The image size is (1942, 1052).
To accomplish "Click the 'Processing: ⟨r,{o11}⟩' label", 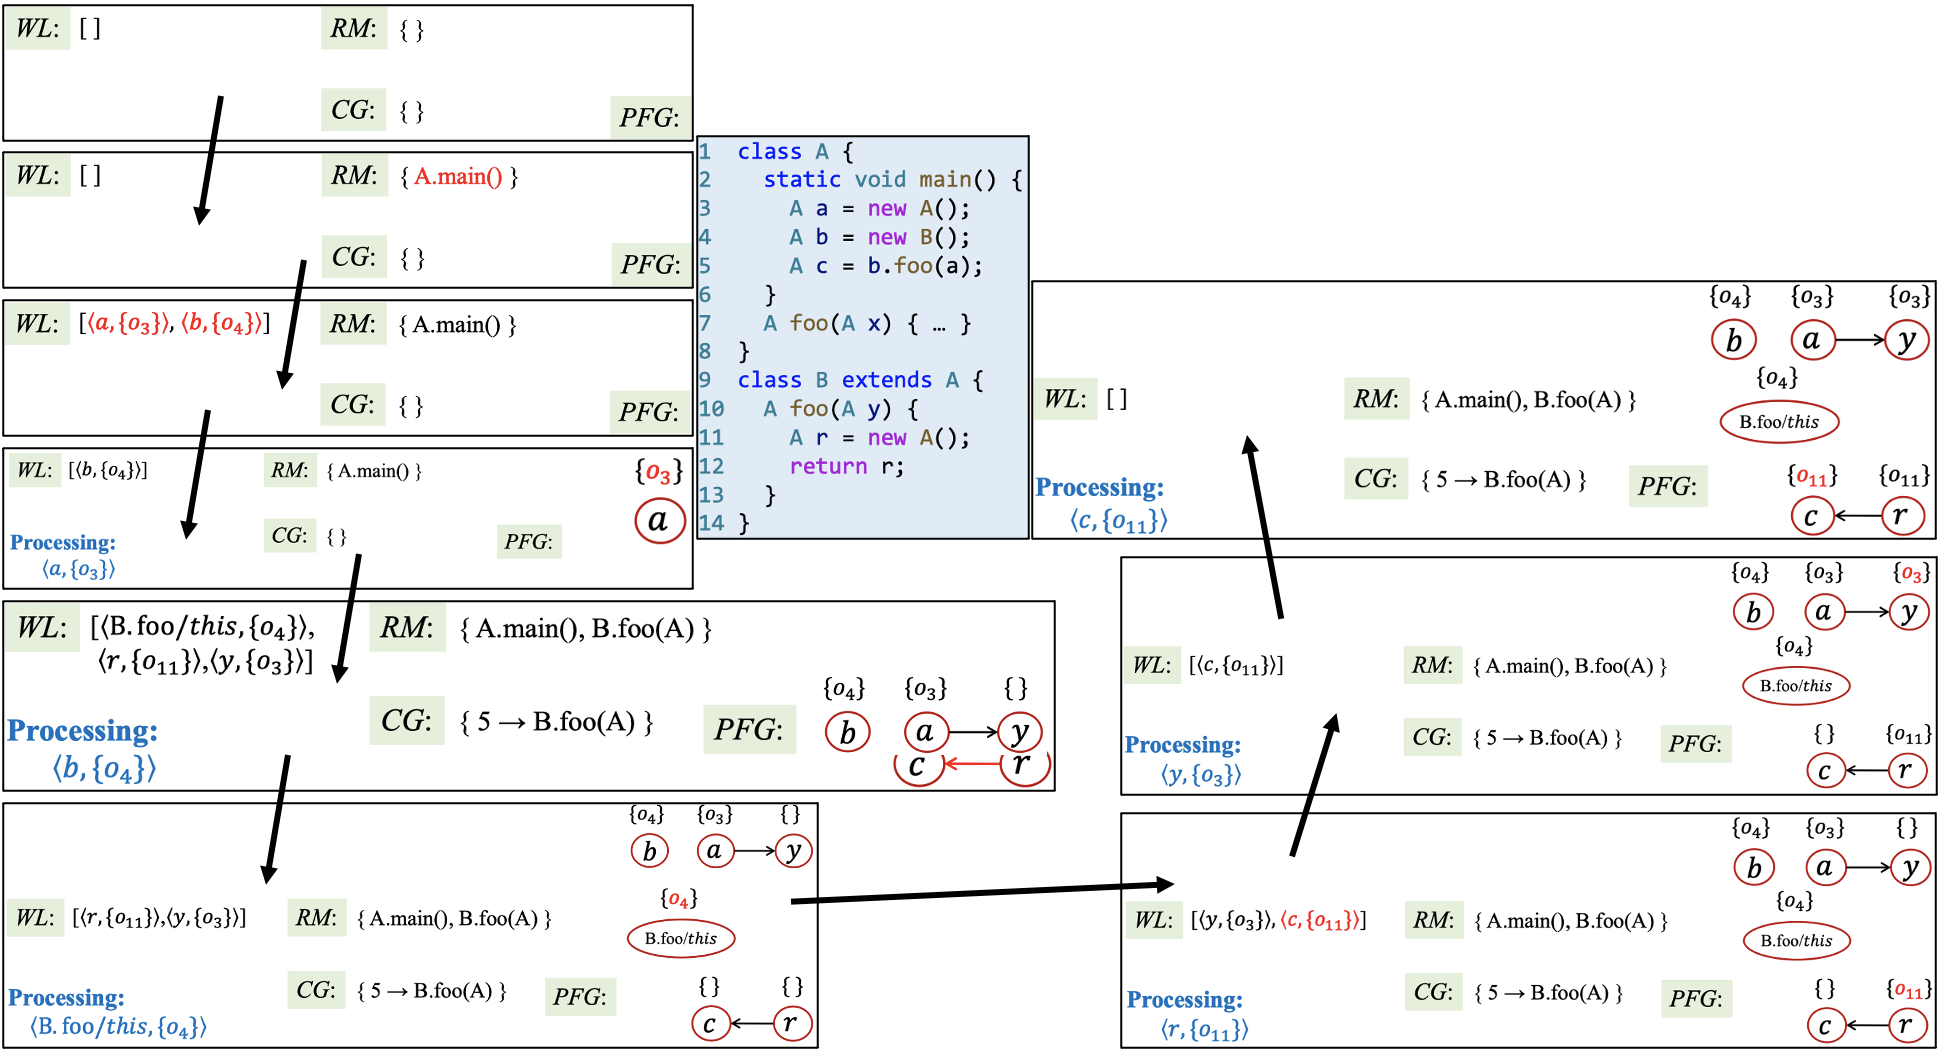I will [1188, 1014].
